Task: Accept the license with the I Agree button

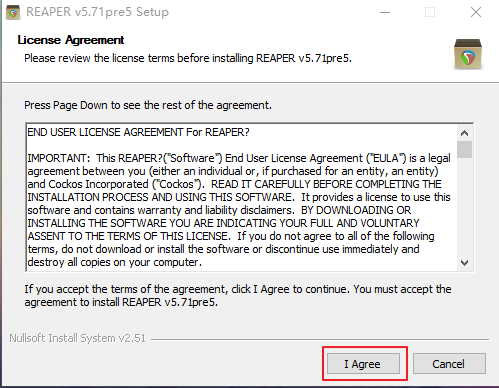Action: (363, 364)
